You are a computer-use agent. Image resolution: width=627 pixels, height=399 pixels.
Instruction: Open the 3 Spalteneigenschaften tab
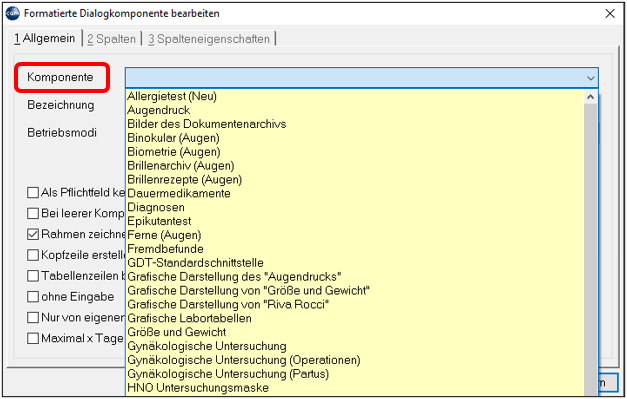(209, 39)
